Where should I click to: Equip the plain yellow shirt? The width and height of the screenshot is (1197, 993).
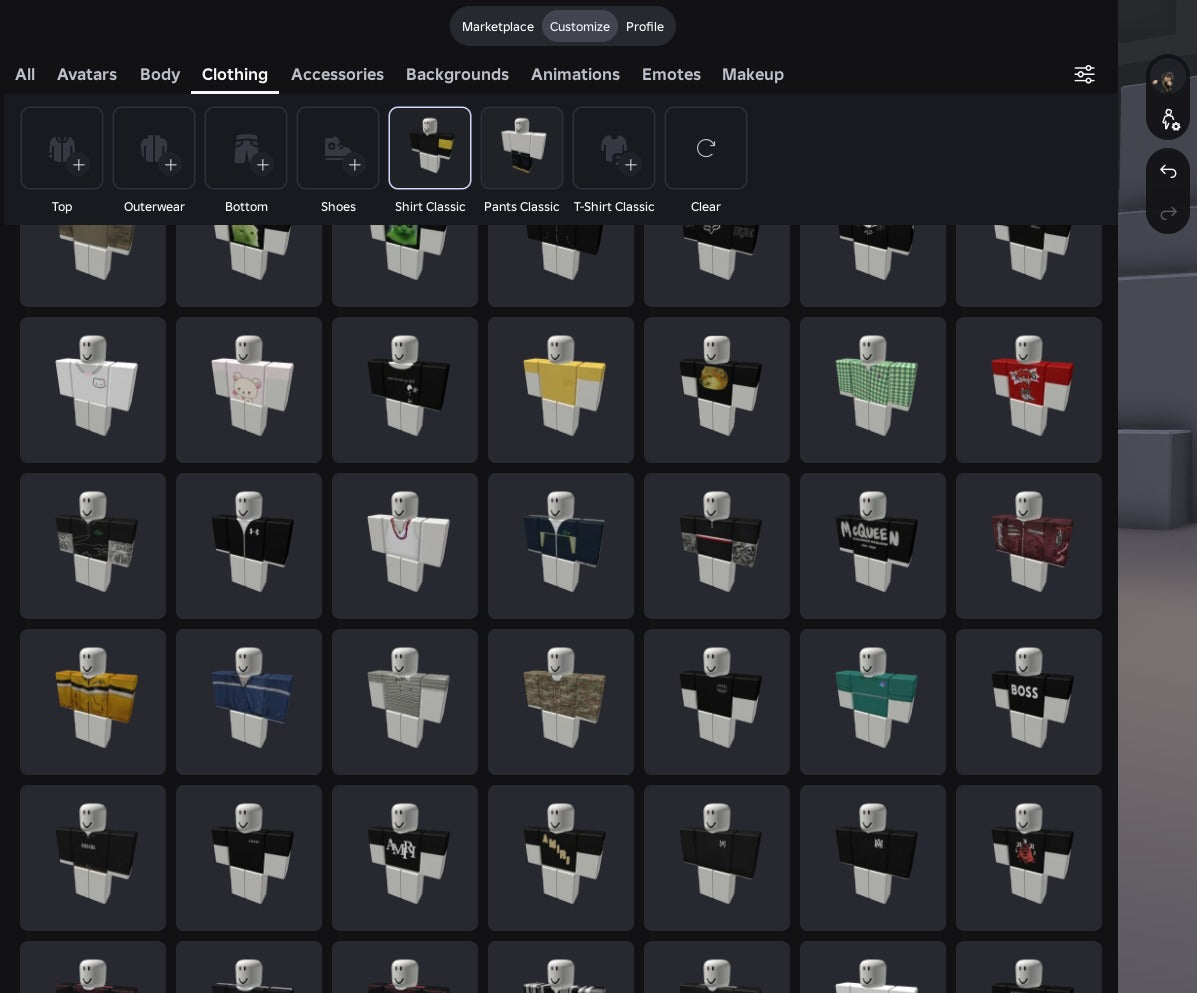[560, 390]
